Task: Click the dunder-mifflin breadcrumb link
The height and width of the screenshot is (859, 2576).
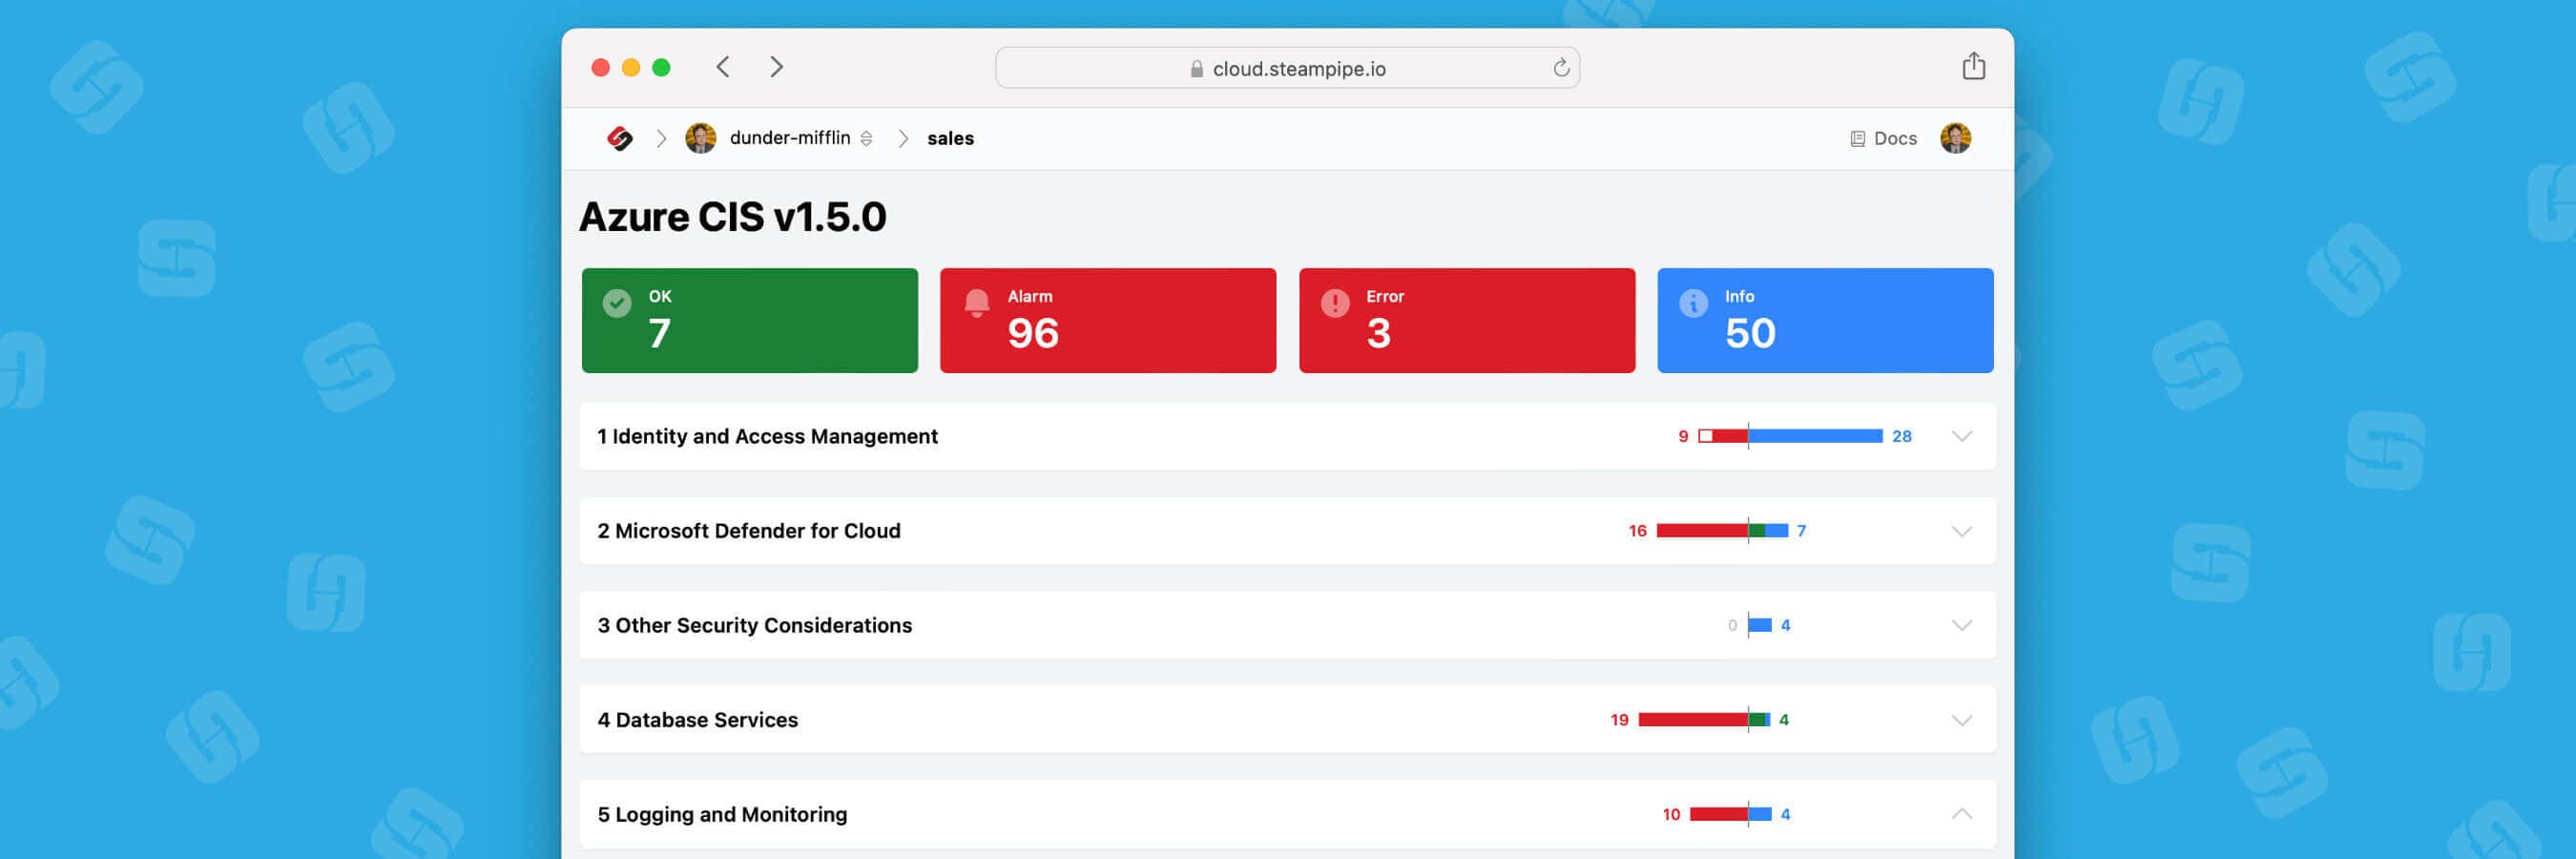Action: (x=789, y=138)
